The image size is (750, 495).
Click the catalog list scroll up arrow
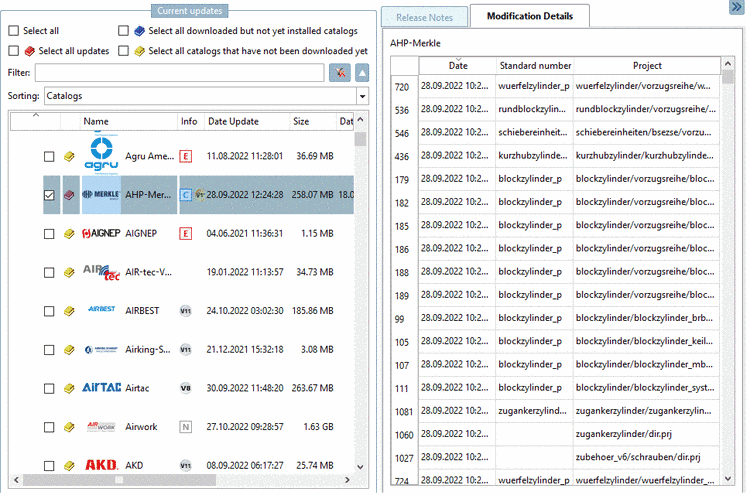point(360,120)
